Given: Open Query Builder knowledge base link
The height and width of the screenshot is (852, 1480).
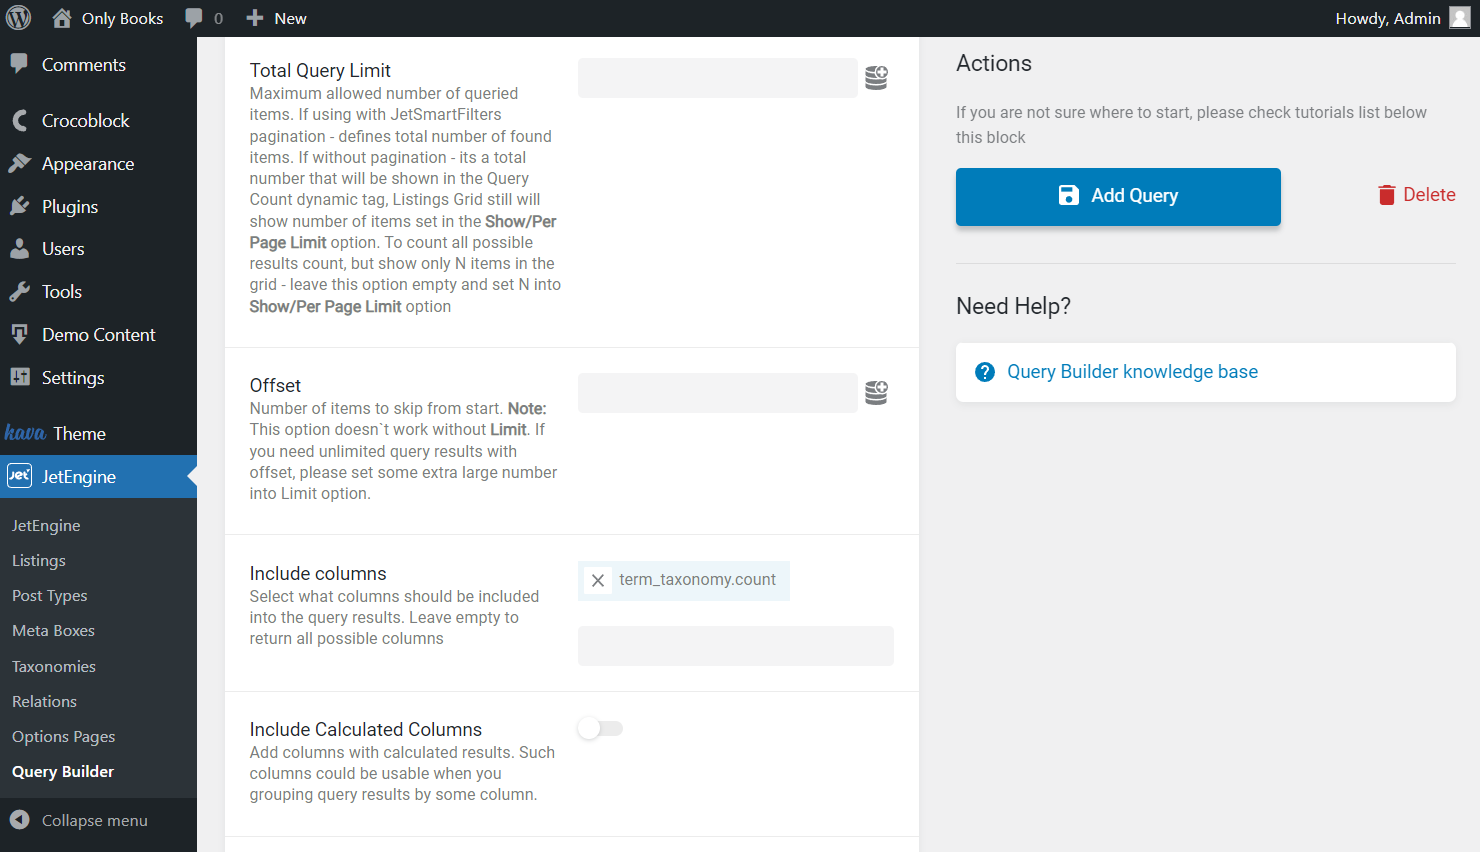Looking at the screenshot, I should tap(1132, 372).
